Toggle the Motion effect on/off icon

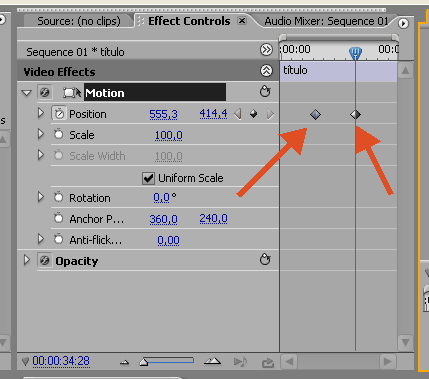pos(45,92)
